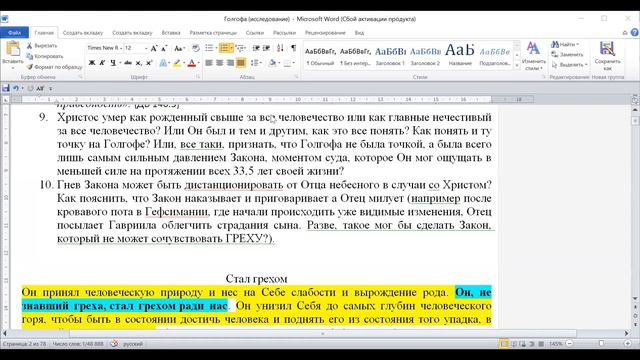The width and height of the screenshot is (640, 360).
Task: Switch to Full Screen Reading view icon
Action: (x=514, y=344)
